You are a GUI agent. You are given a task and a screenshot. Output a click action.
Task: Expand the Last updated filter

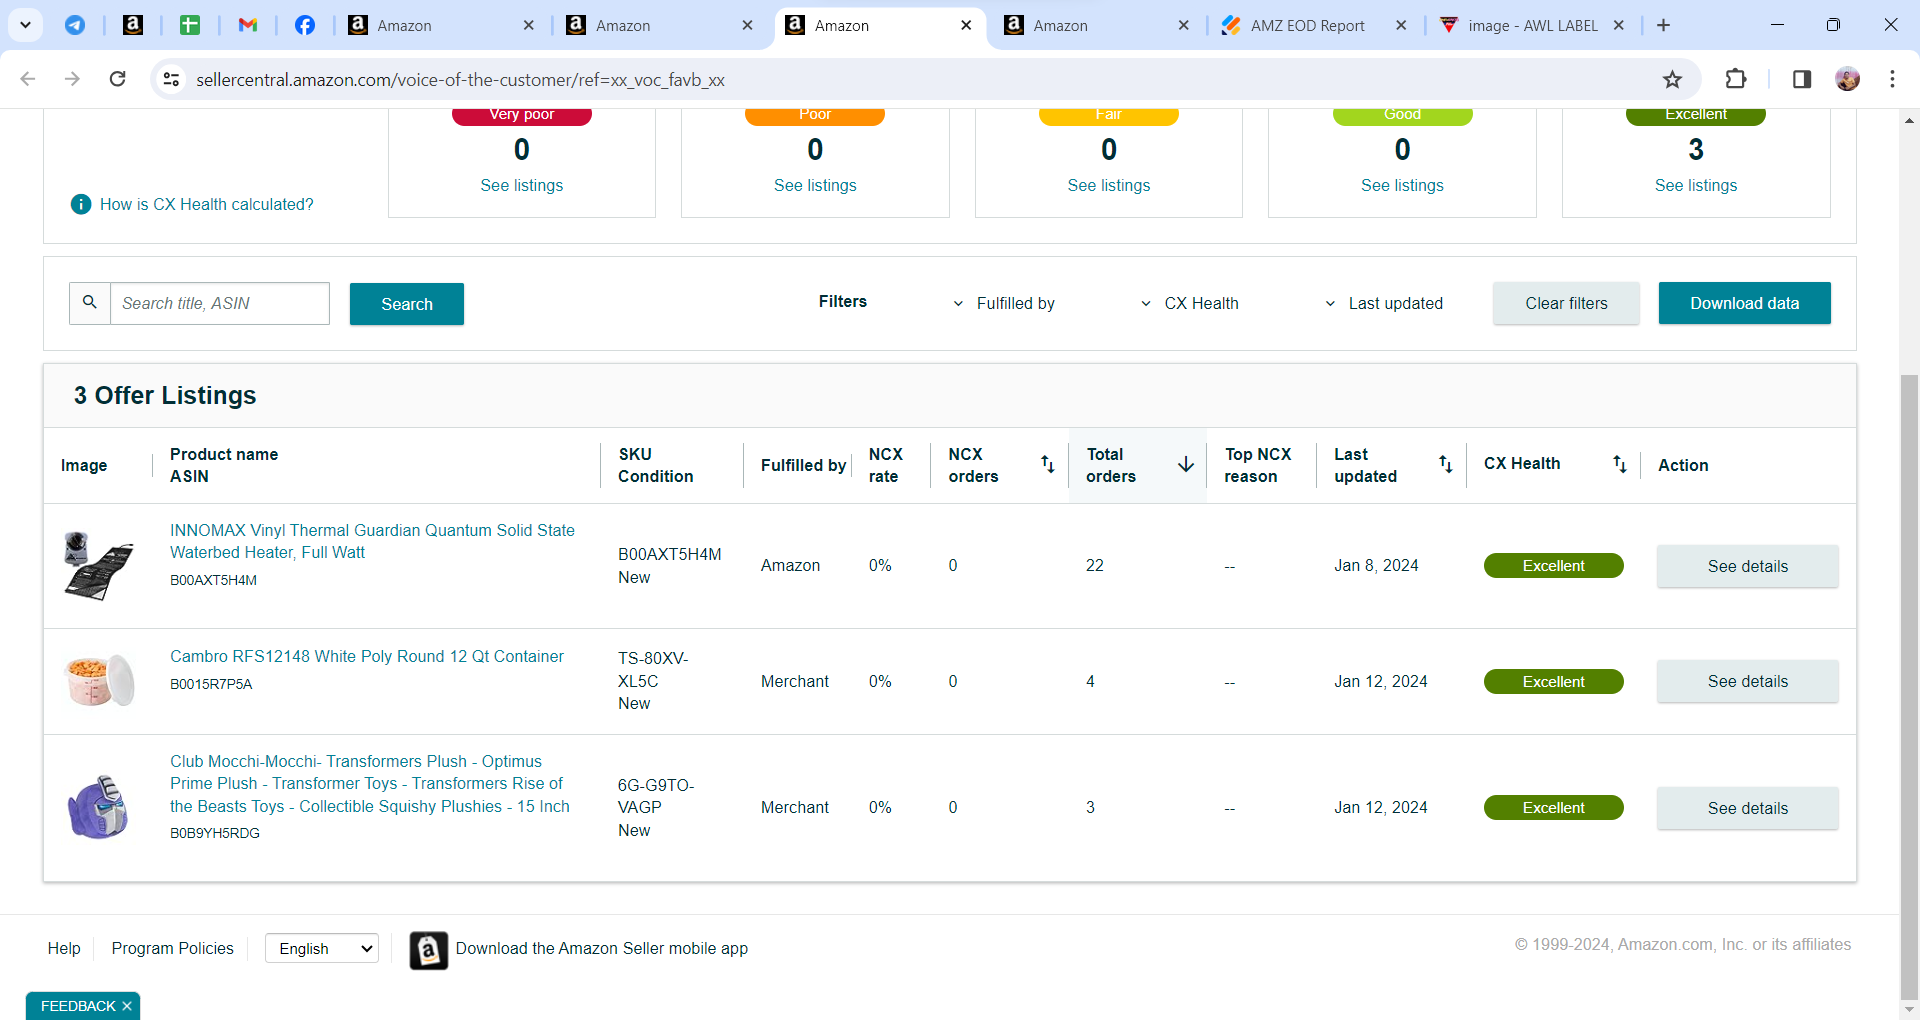pos(1384,303)
